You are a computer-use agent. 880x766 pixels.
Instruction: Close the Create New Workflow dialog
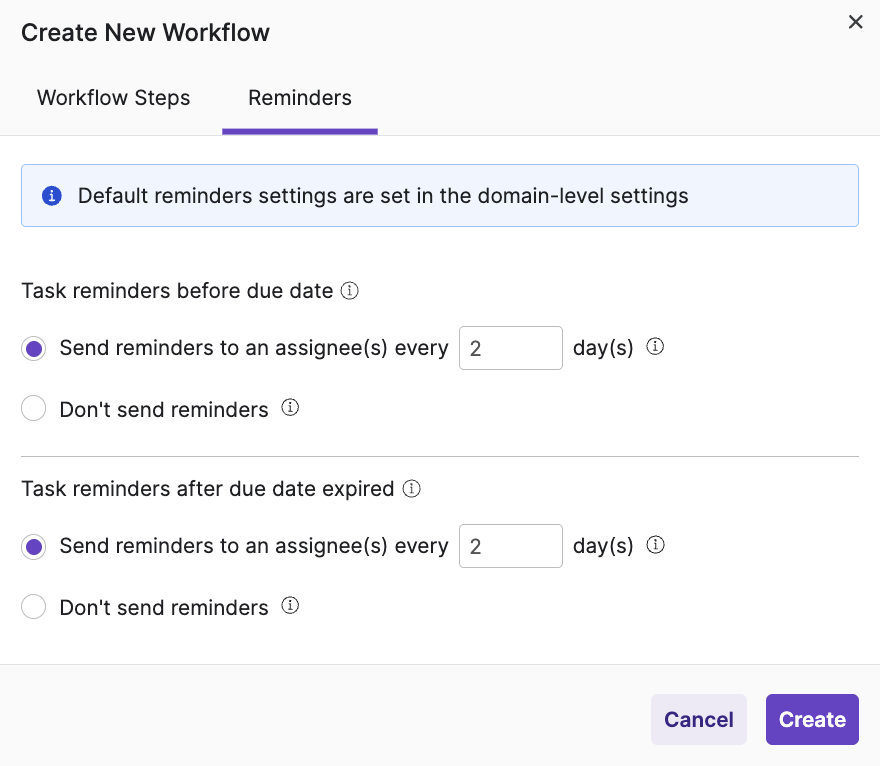tap(855, 21)
